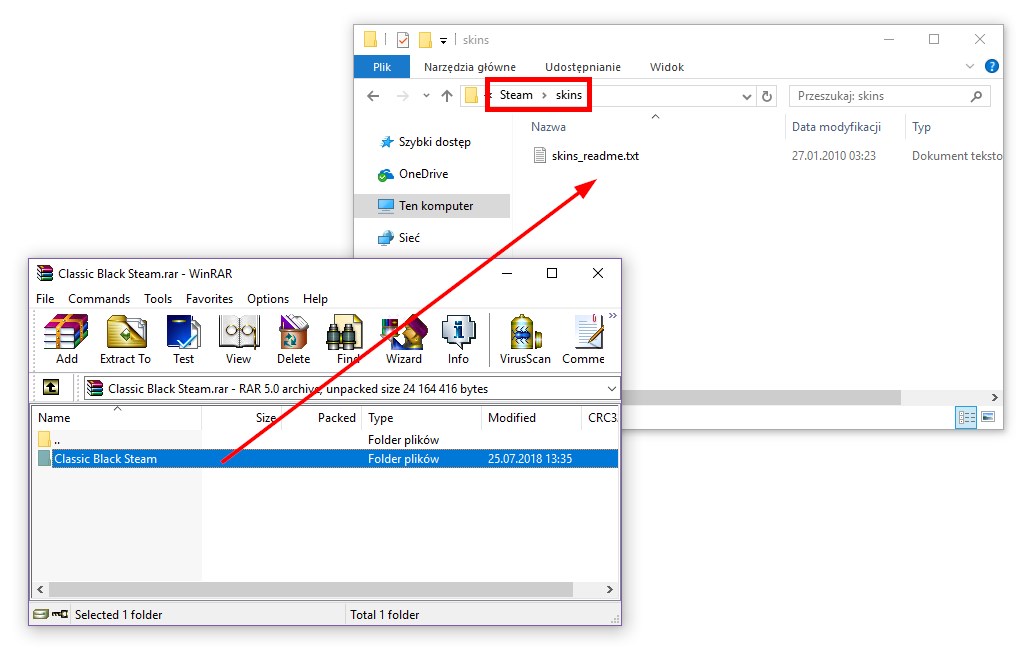Go back in Explorer skins window
This screenshot has width=1027, height=658.
click(x=373, y=96)
